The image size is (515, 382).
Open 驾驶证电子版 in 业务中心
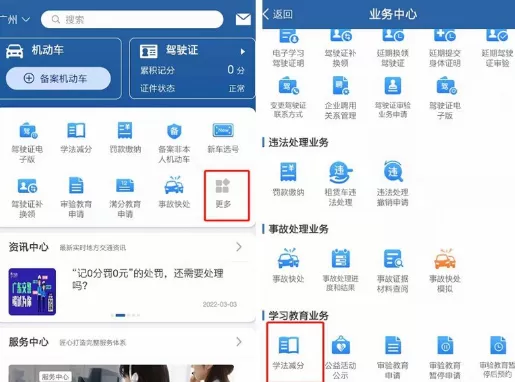tap(445, 97)
